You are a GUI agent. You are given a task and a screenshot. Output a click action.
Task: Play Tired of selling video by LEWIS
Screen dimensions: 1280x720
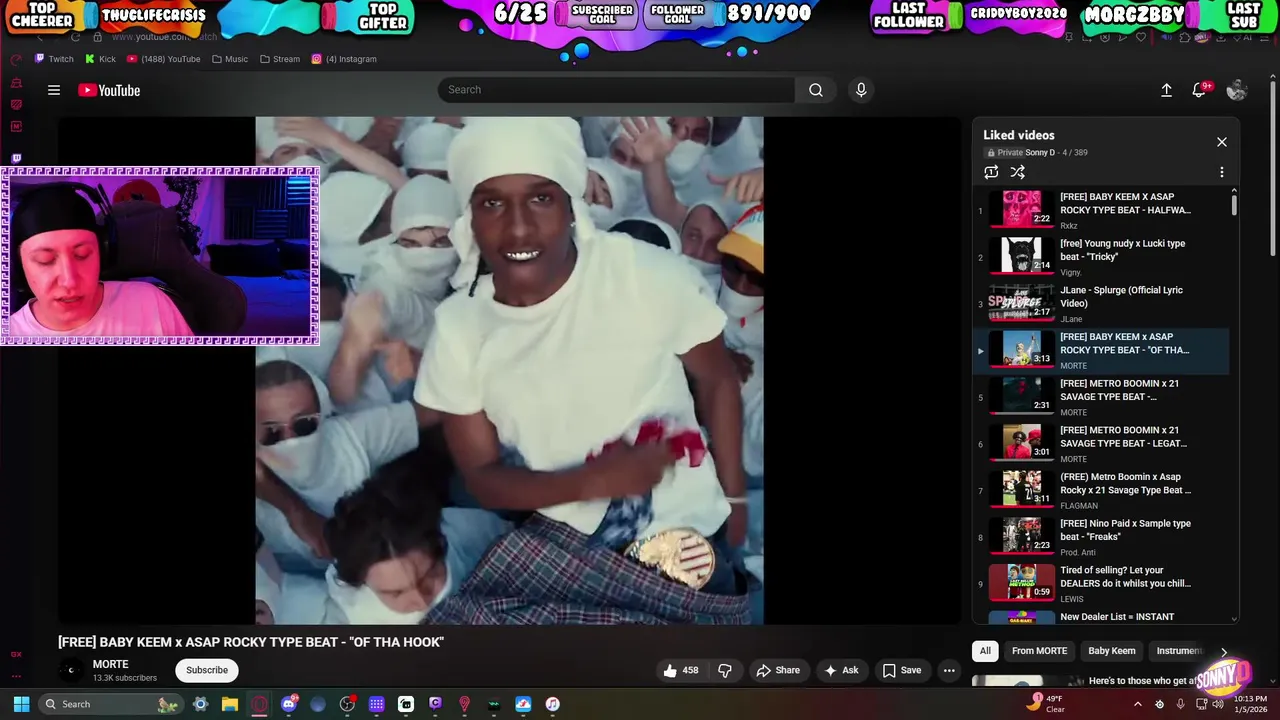[x=1100, y=584]
